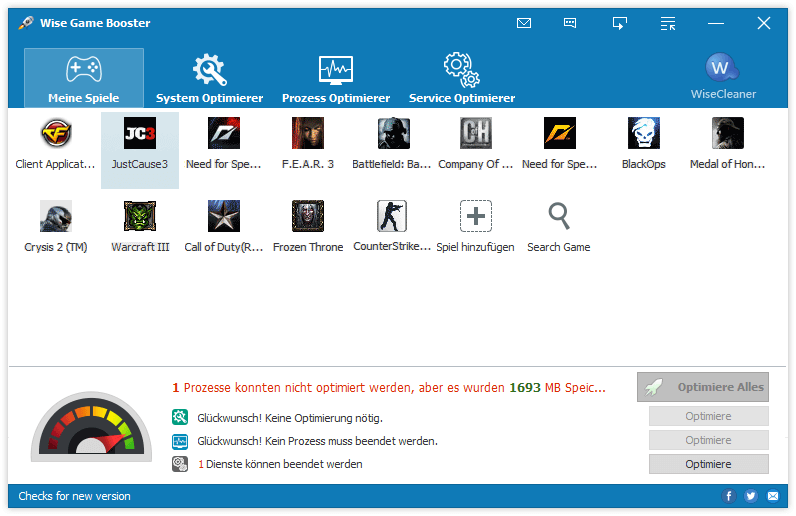Select the yellow Need for Speed game icon
This screenshot has width=796, height=516.
pyautogui.click(x=559, y=133)
